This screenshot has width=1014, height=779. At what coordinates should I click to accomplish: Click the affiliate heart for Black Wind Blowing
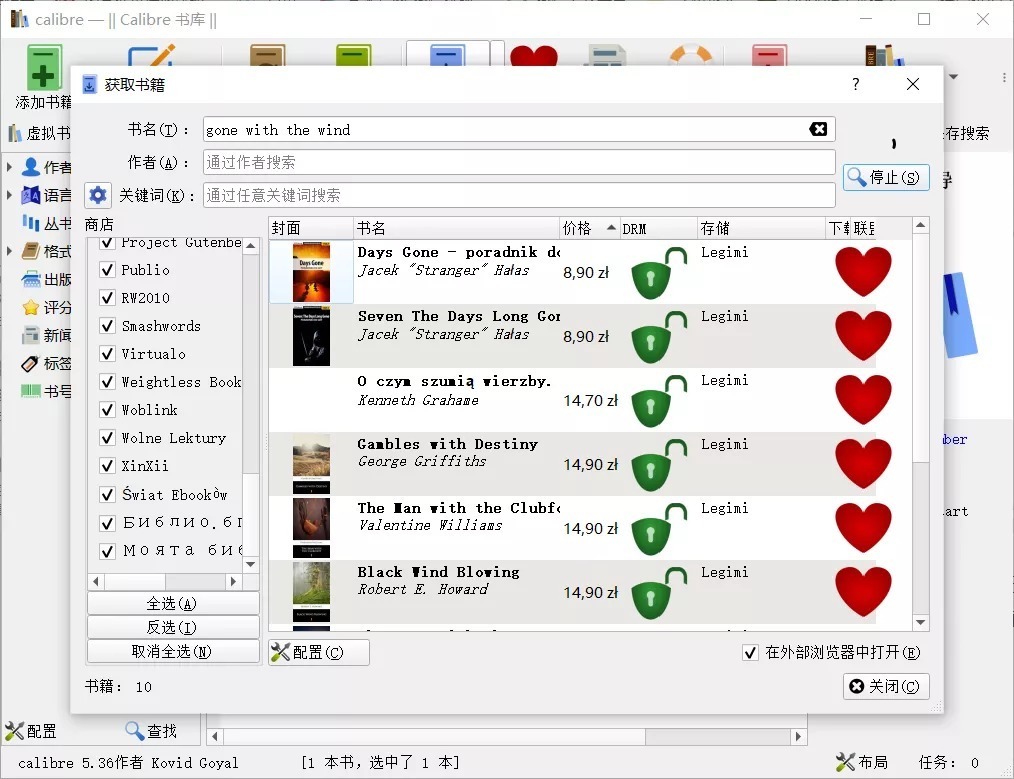pos(863,592)
